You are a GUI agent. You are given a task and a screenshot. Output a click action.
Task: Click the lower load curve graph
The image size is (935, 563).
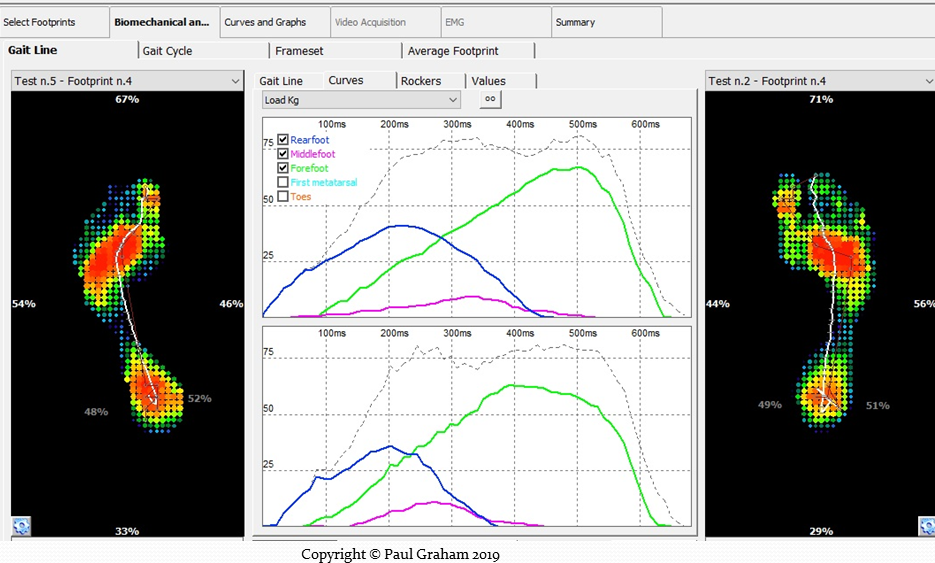477,426
